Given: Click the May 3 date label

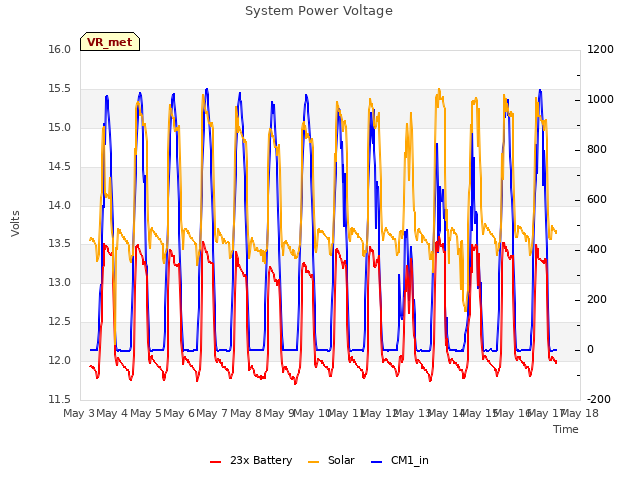Looking at the screenshot, I should tap(79, 413).
